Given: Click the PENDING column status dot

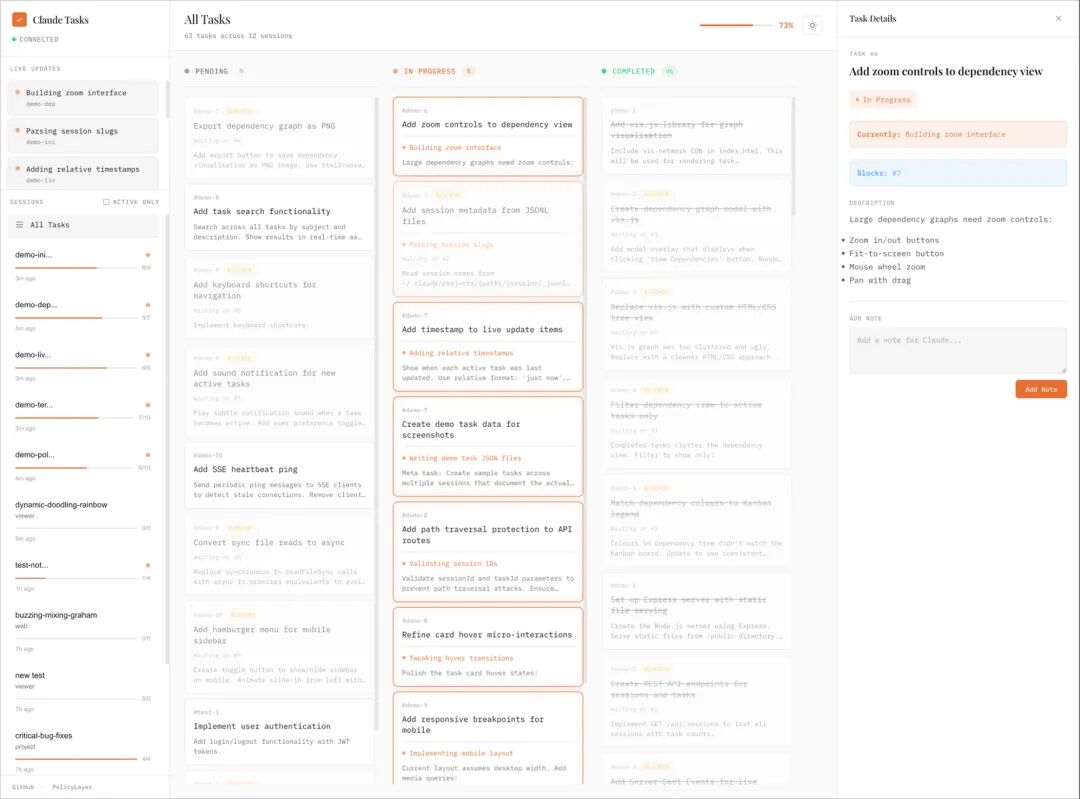Looking at the screenshot, I should coord(189,70).
